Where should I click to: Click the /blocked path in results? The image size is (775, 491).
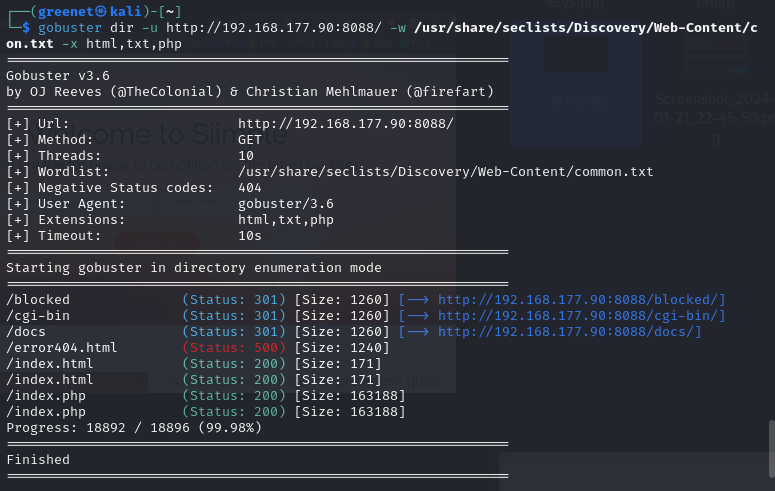(x=38, y=300)
